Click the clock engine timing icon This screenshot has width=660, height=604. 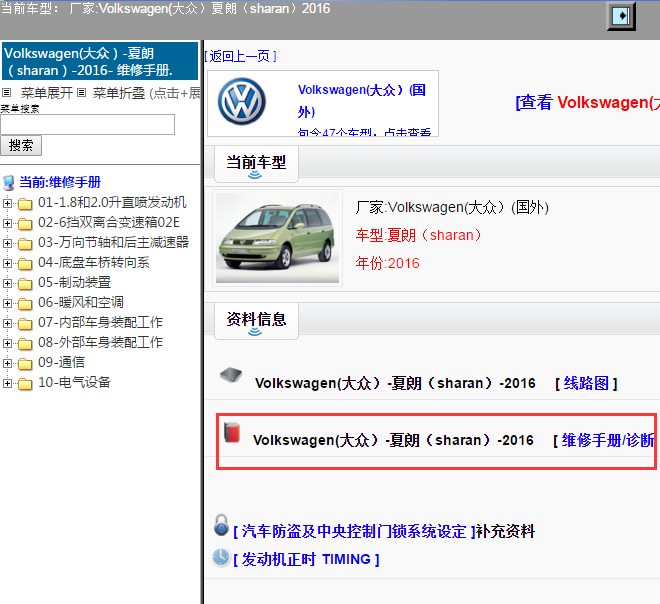tap(221, 557)
